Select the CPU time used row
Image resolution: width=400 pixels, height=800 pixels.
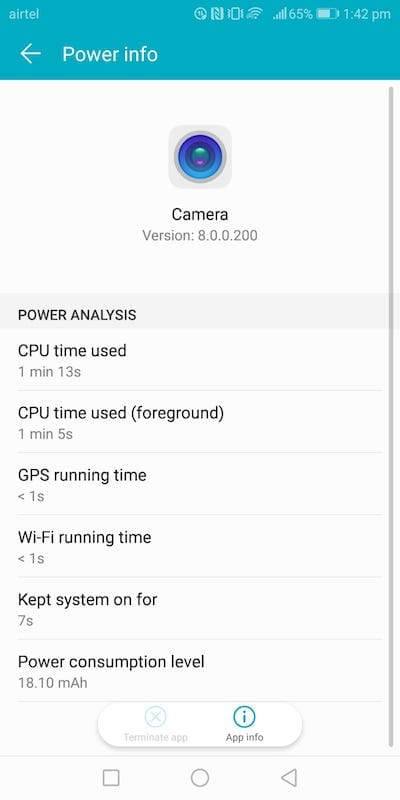pos(200,360)
